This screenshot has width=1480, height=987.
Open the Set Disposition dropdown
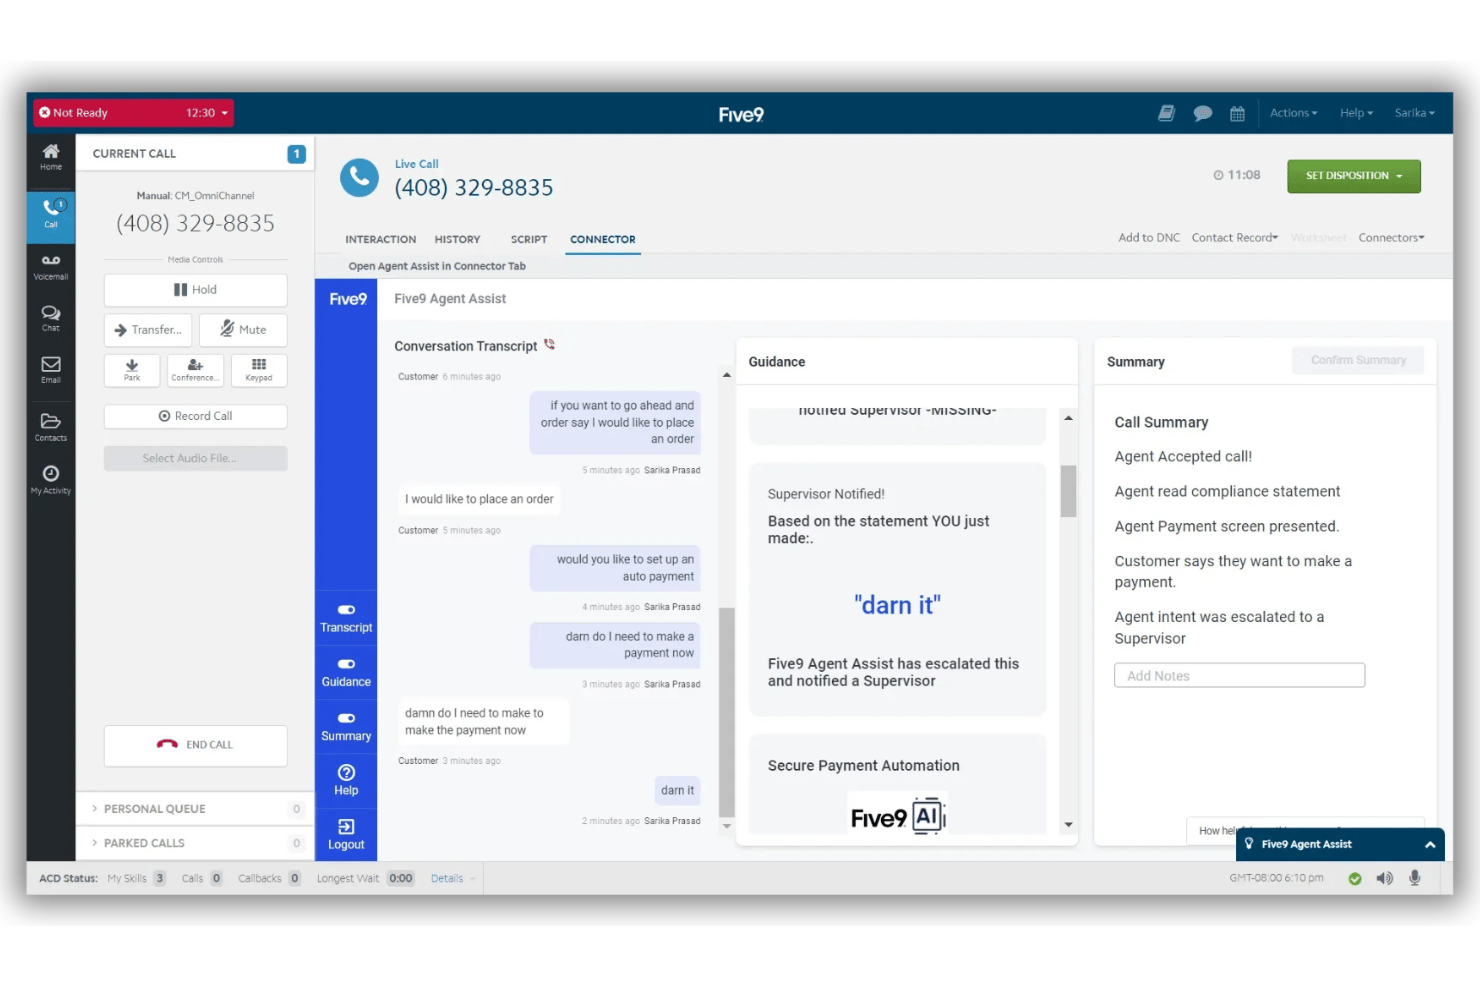1353,176
